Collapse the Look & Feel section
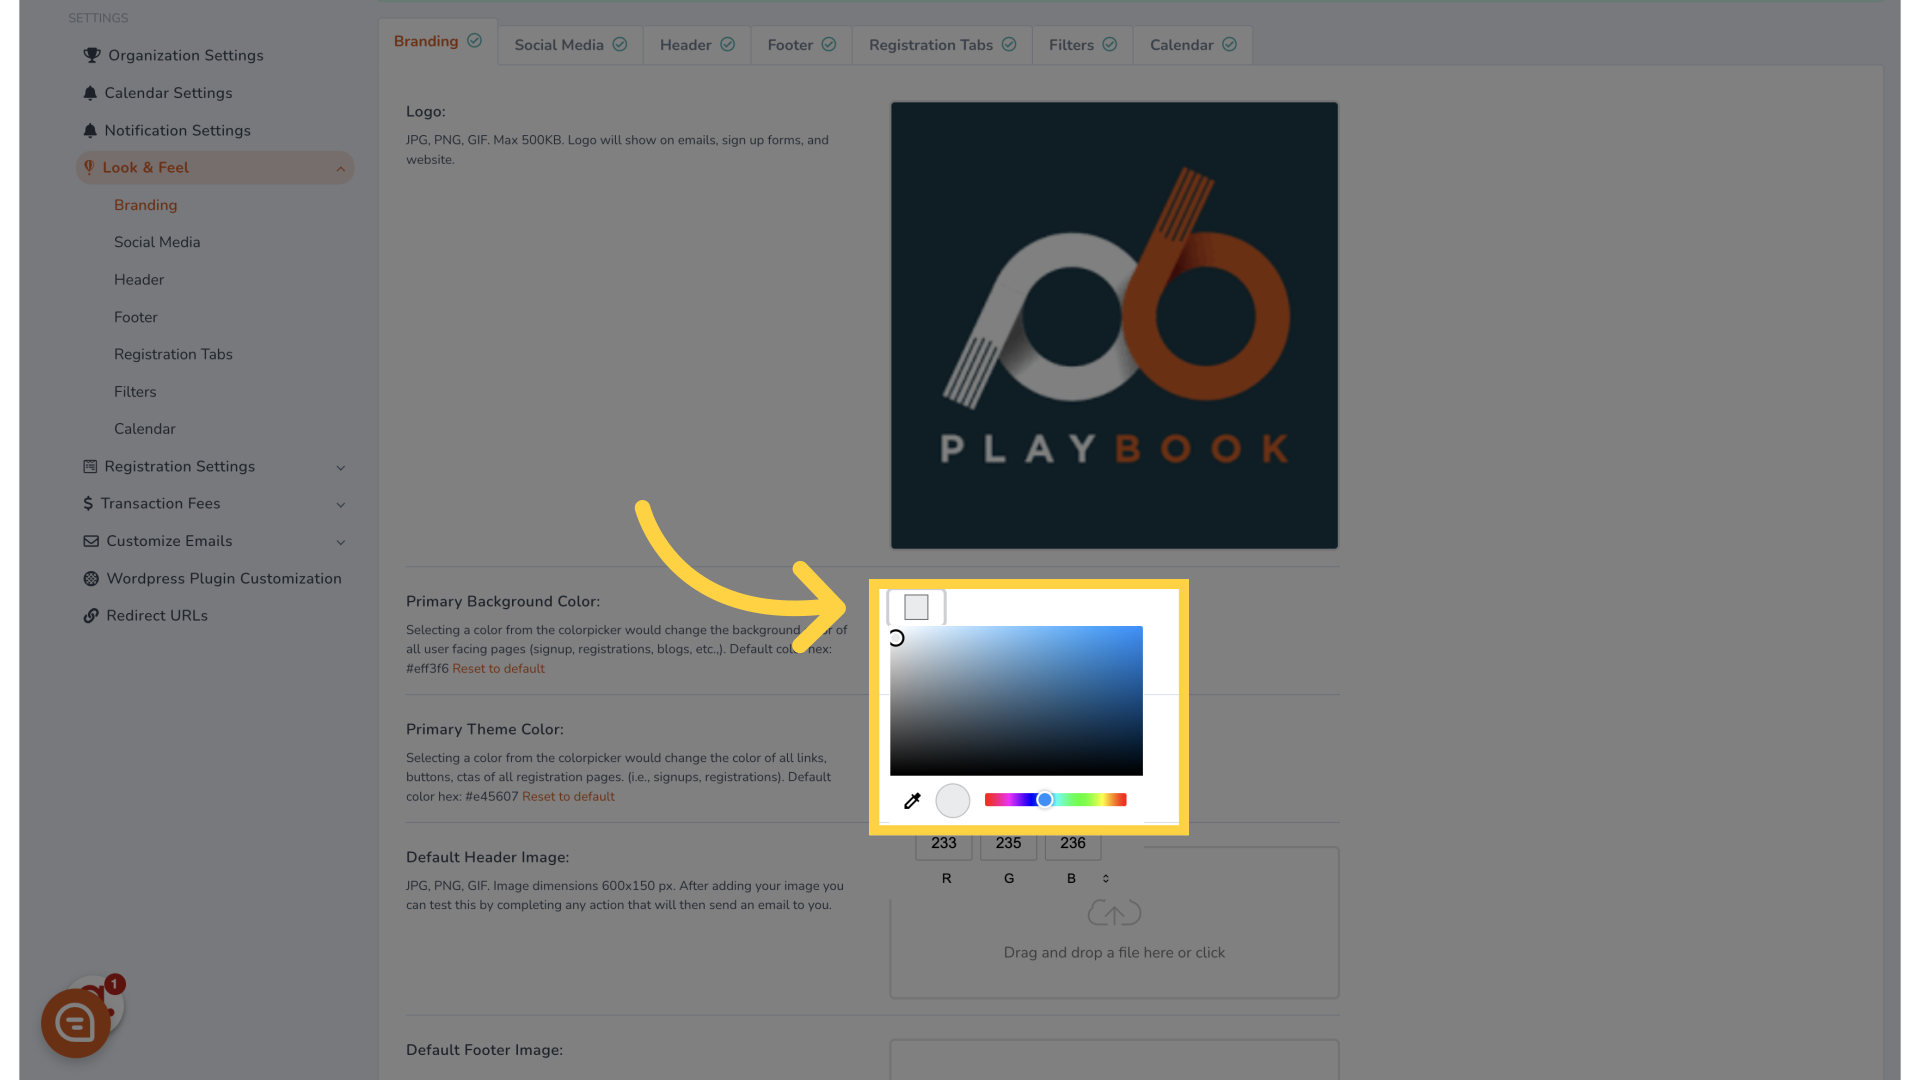Image resolution: width=1920 pixels, height=1080 pixels. 341,169
